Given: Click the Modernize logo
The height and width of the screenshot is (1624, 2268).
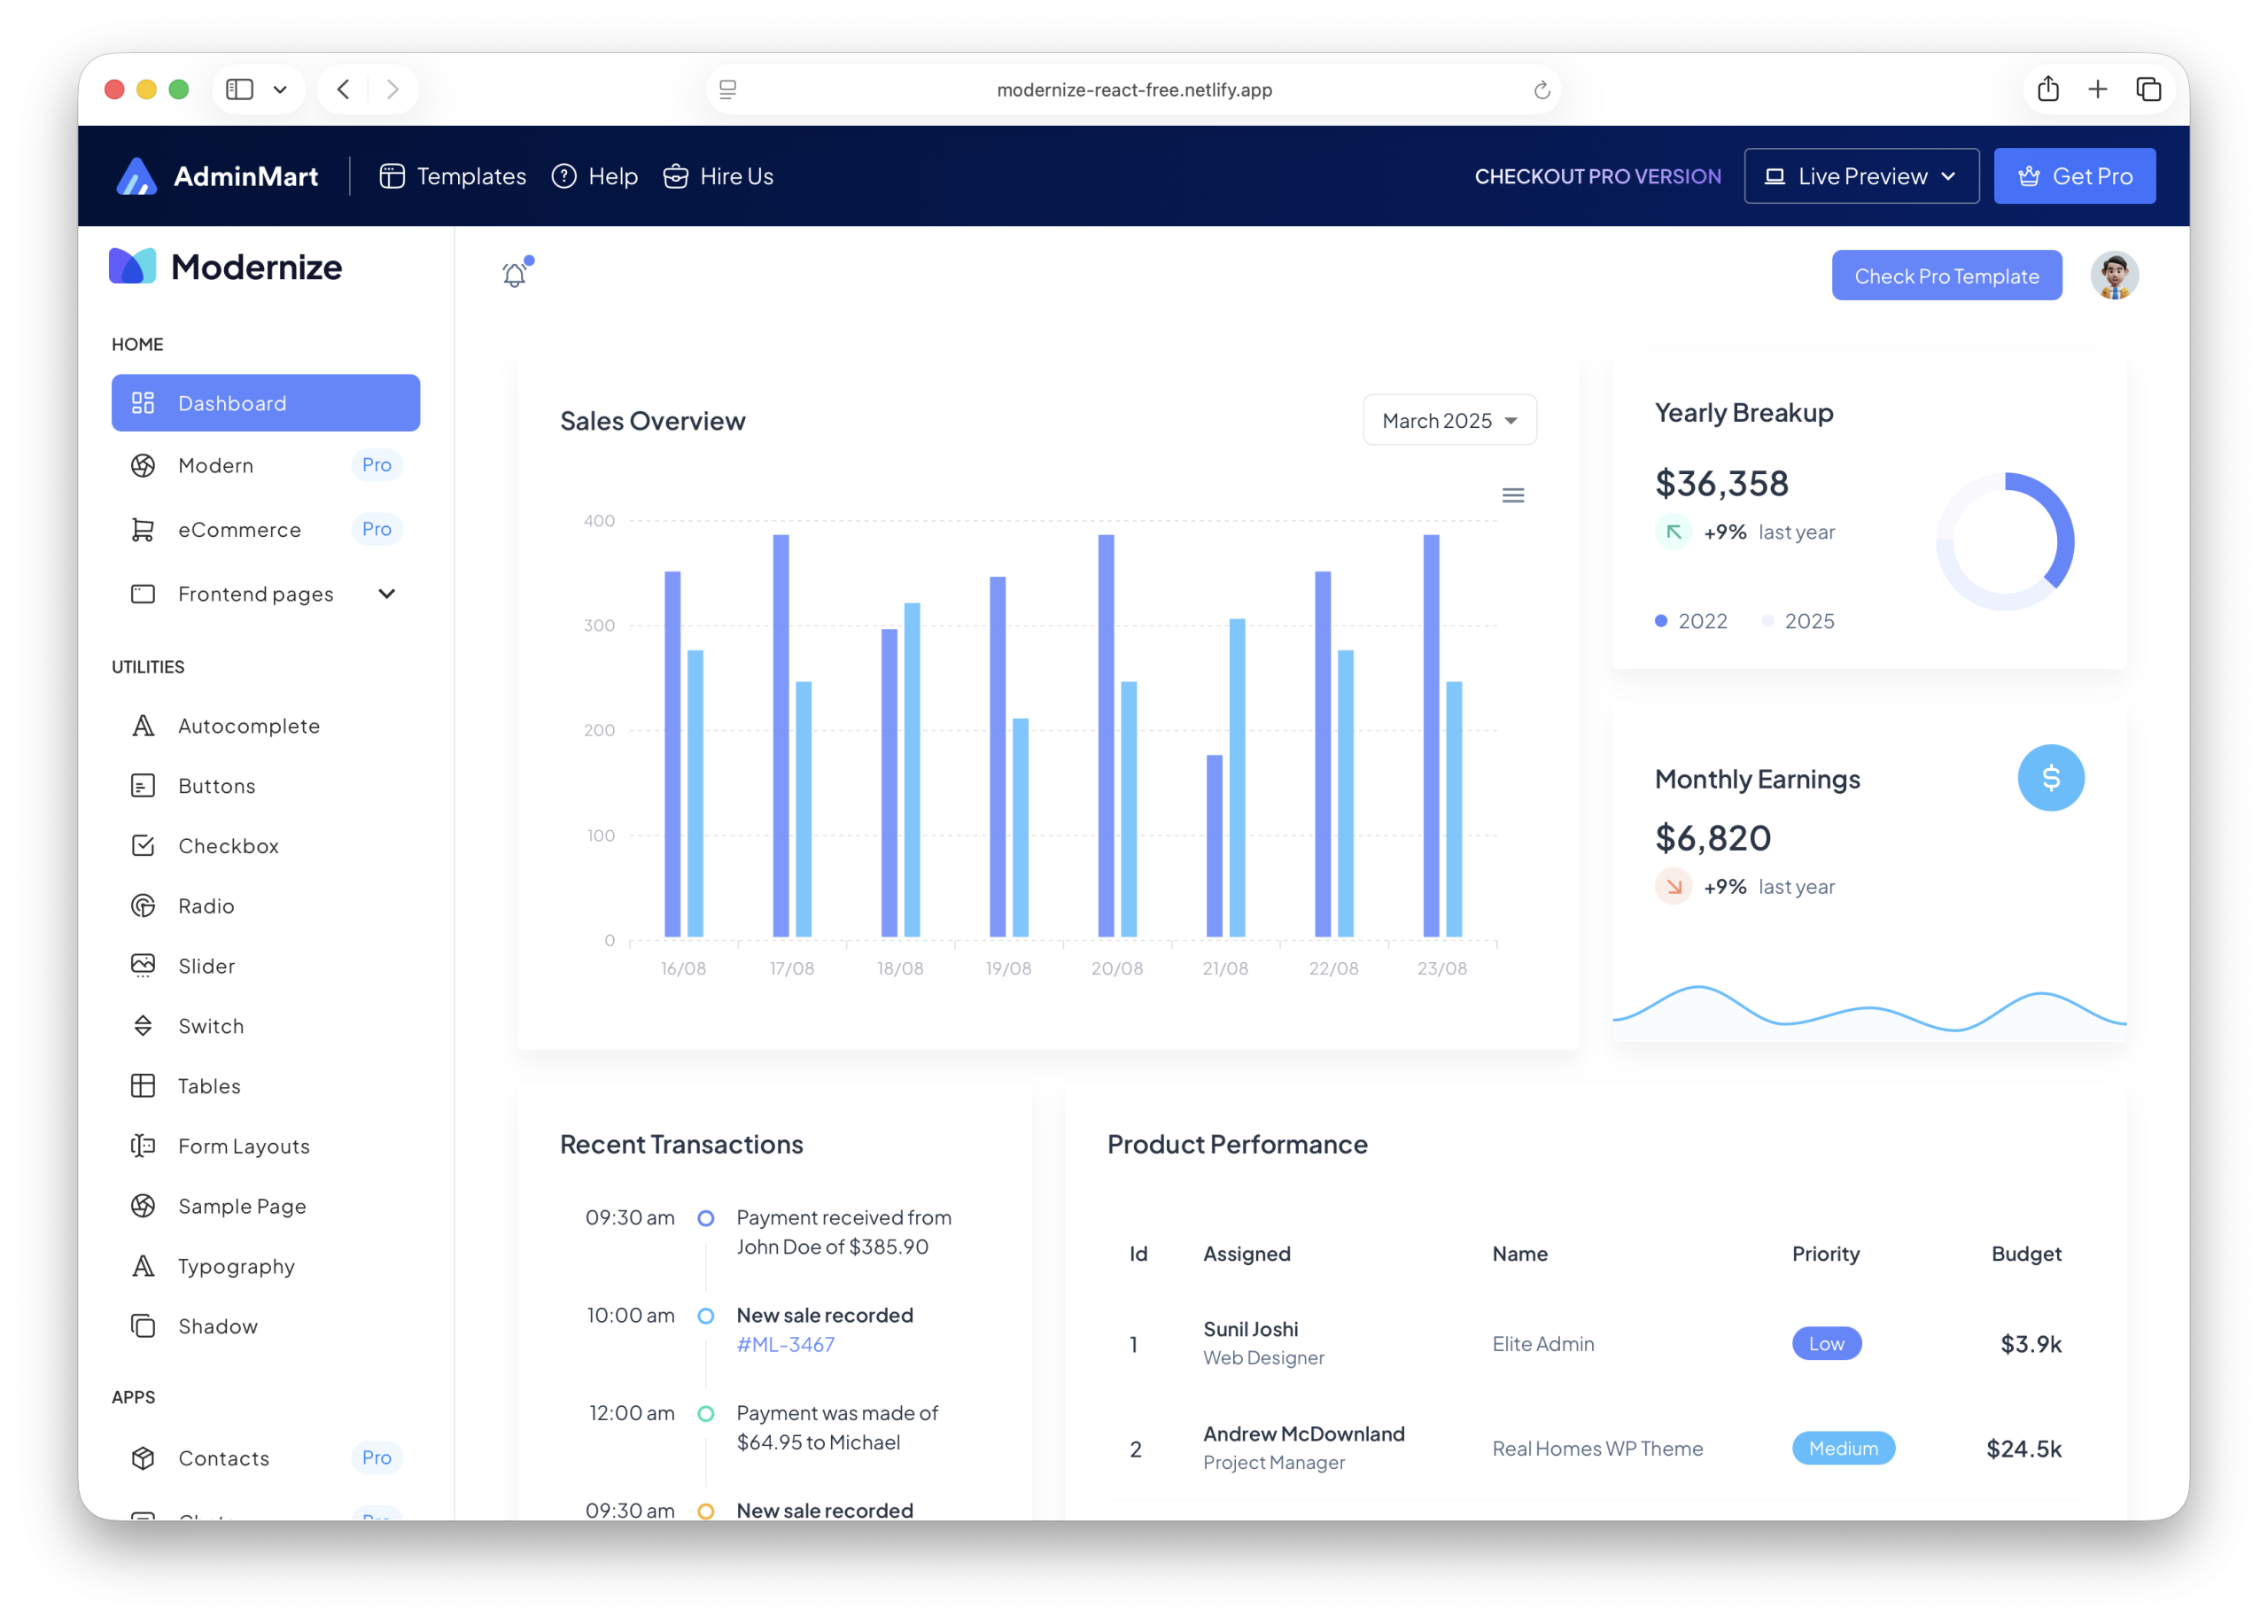Looking at the screenshot, I should (x=224, y=266).
